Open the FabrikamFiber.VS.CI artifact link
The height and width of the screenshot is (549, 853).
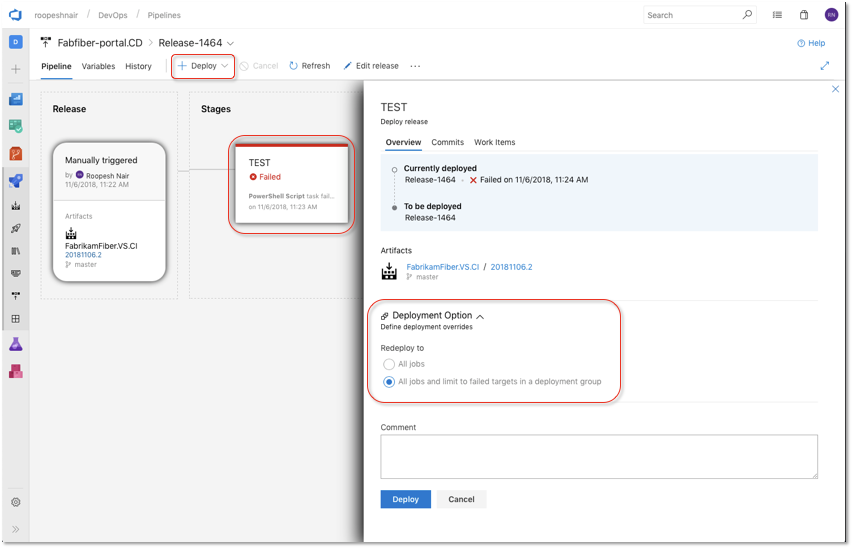pyautogui.click(x=442, y=267)
